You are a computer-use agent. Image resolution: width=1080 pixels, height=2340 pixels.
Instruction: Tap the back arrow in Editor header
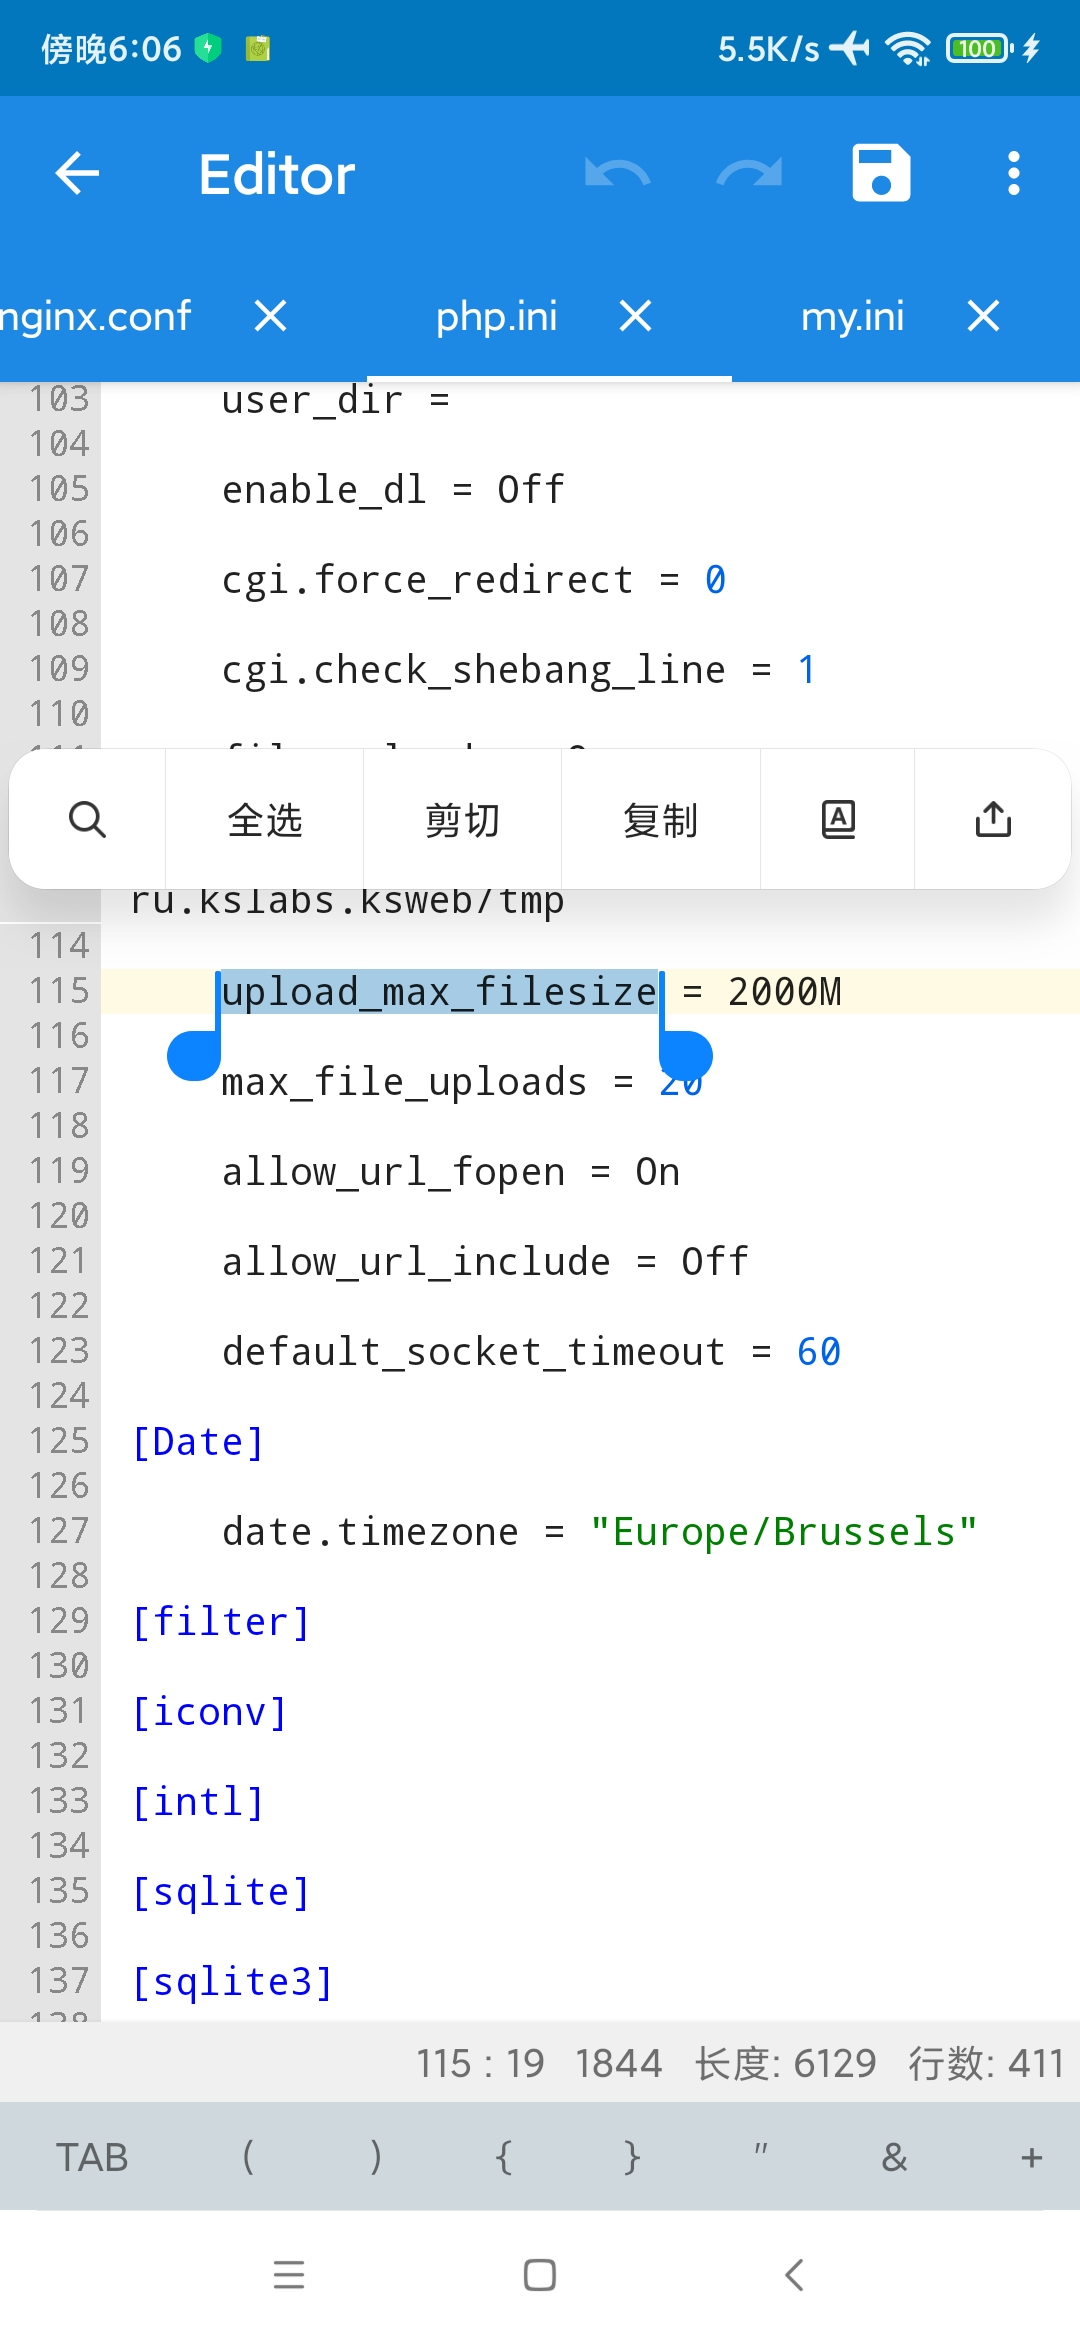(x=77, y=174)
